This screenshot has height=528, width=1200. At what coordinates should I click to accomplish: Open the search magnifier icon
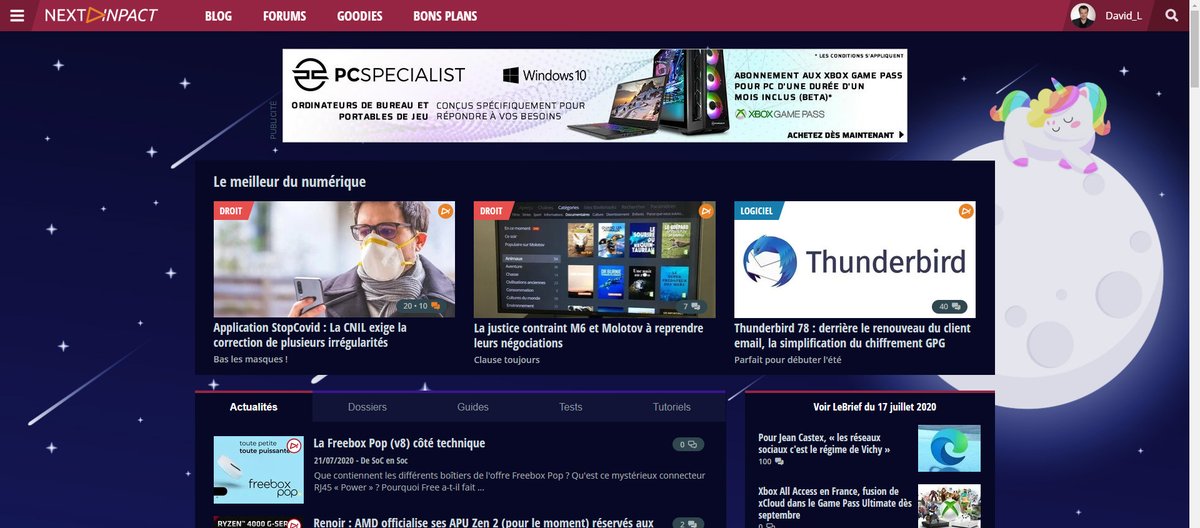[1172, 16]
